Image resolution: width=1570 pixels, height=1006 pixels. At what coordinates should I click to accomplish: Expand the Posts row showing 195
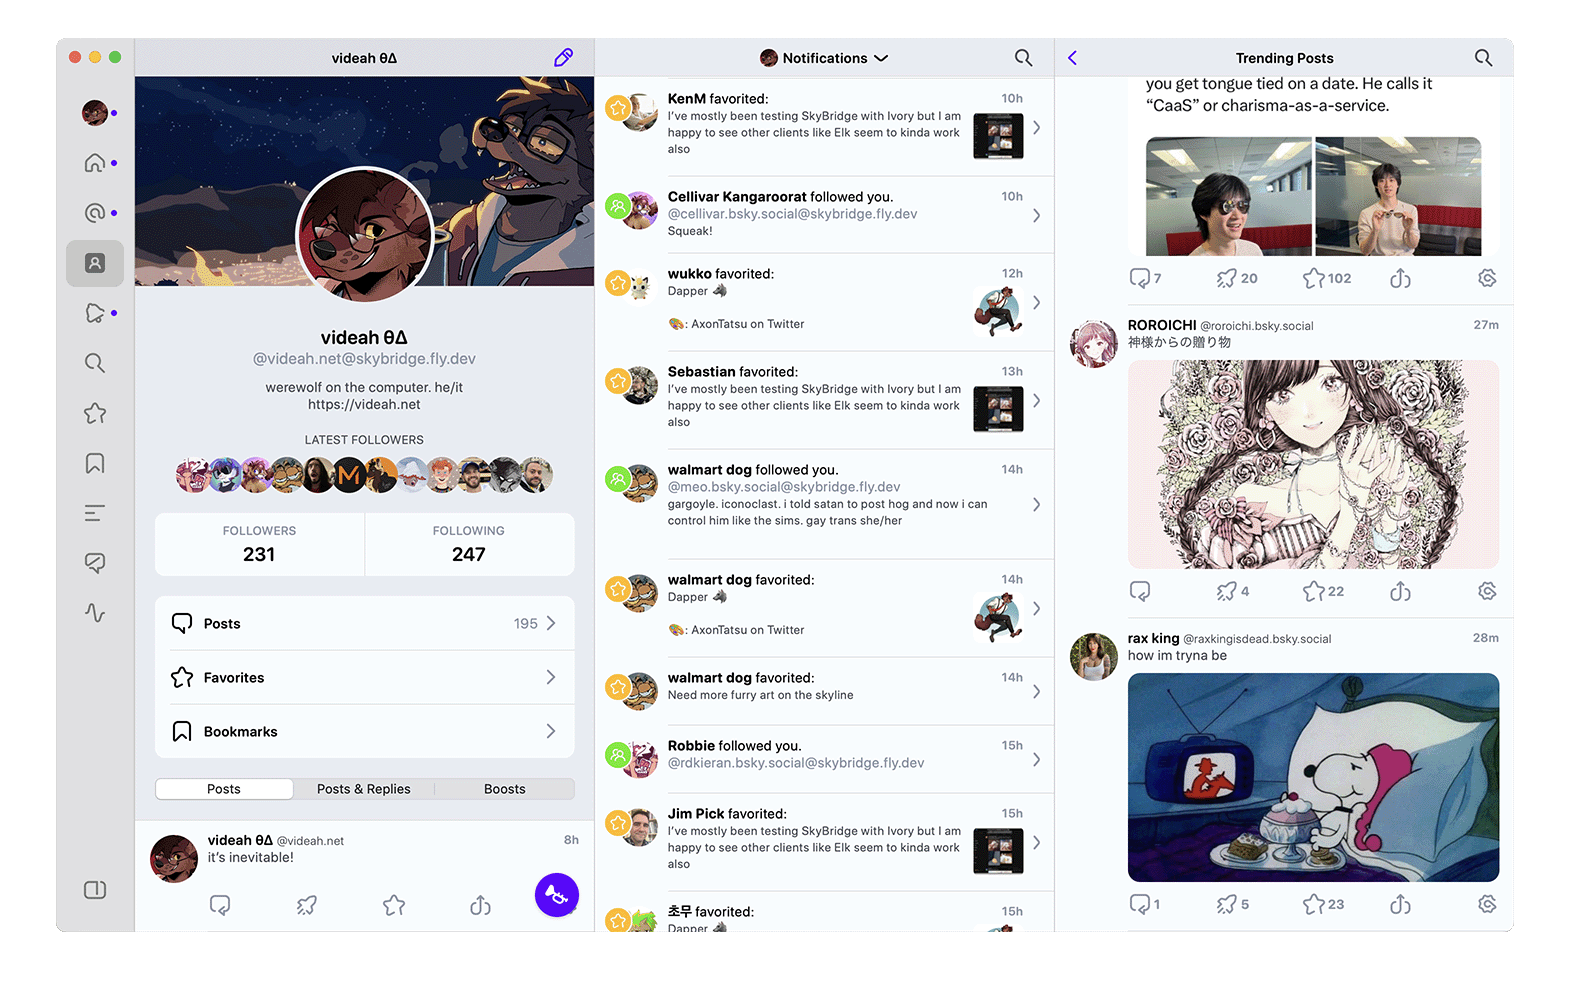pos(364,623)
